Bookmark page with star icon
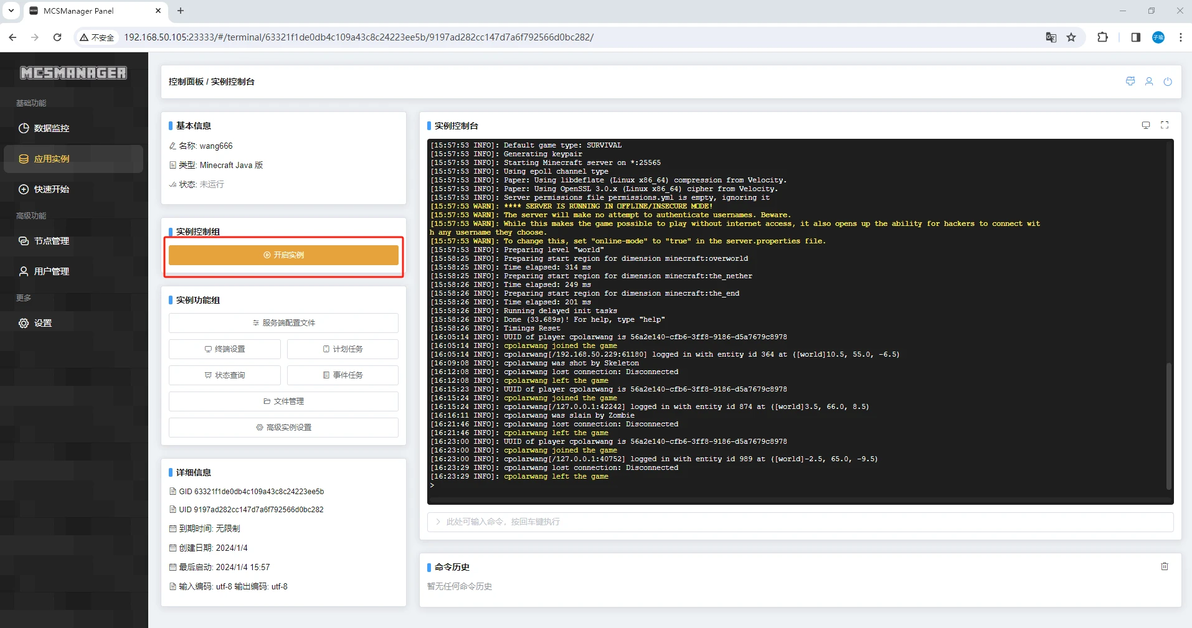1192x628 pixels. [1071, 37]
